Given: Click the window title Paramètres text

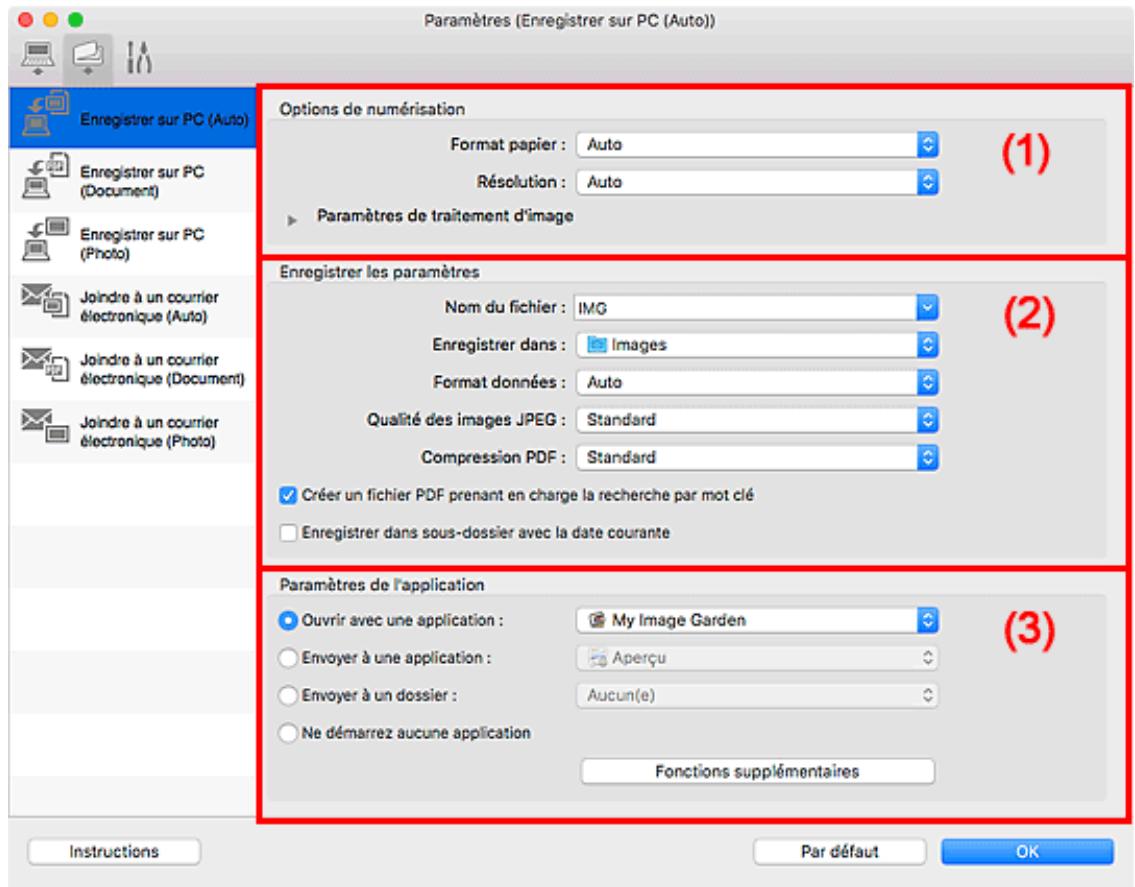Looking at the screenshot, I should click(570, 20).
